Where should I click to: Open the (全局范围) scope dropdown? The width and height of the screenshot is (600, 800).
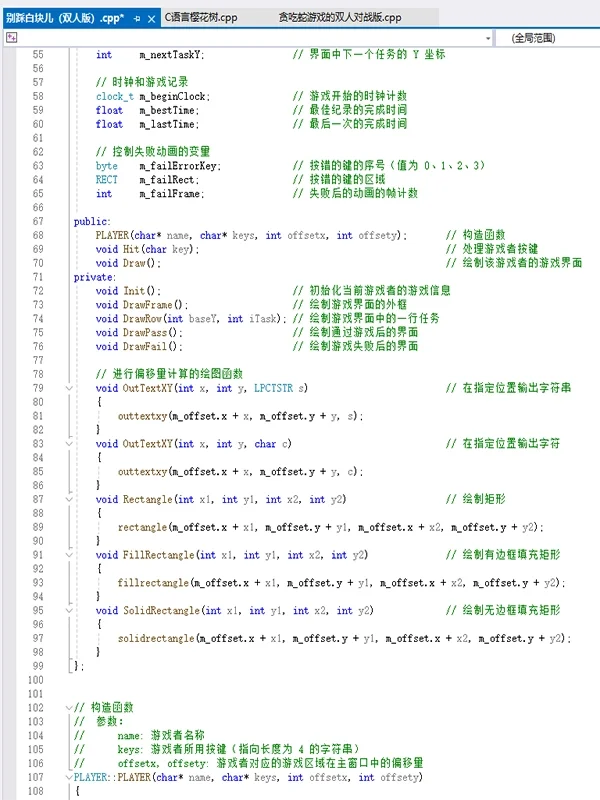click(533, 38)
